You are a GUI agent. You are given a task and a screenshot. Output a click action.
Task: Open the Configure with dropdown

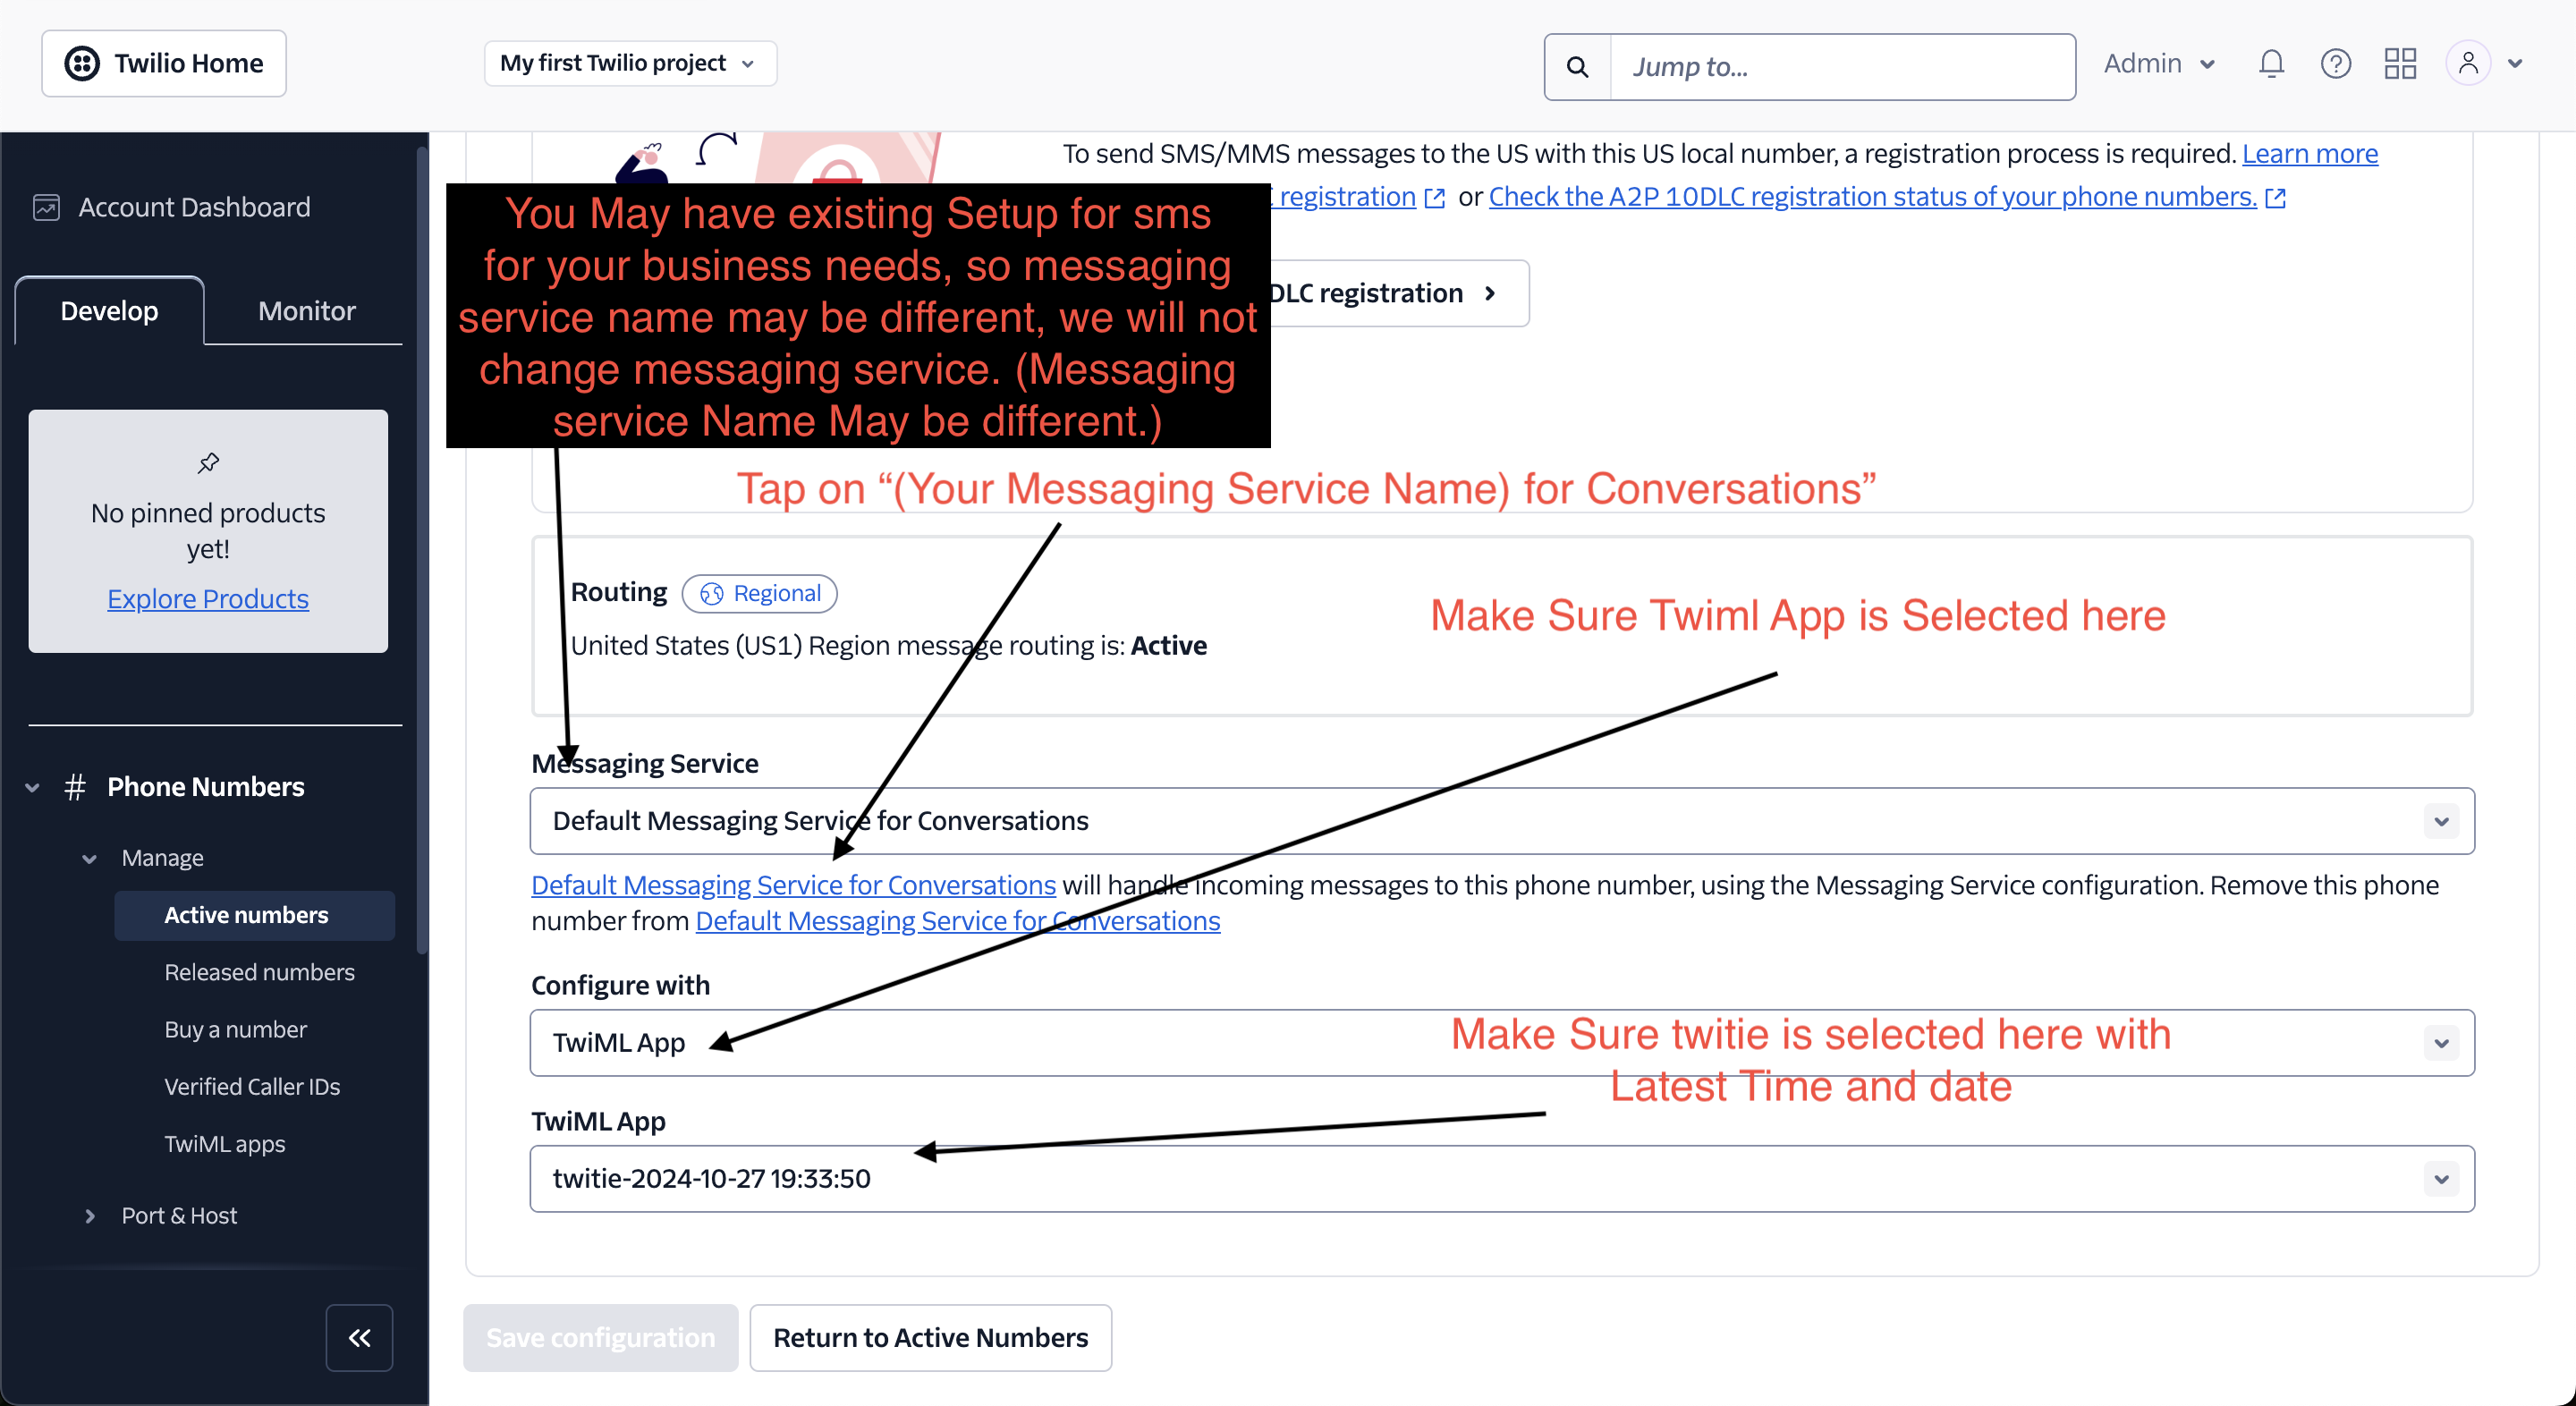[1502, 1043]
